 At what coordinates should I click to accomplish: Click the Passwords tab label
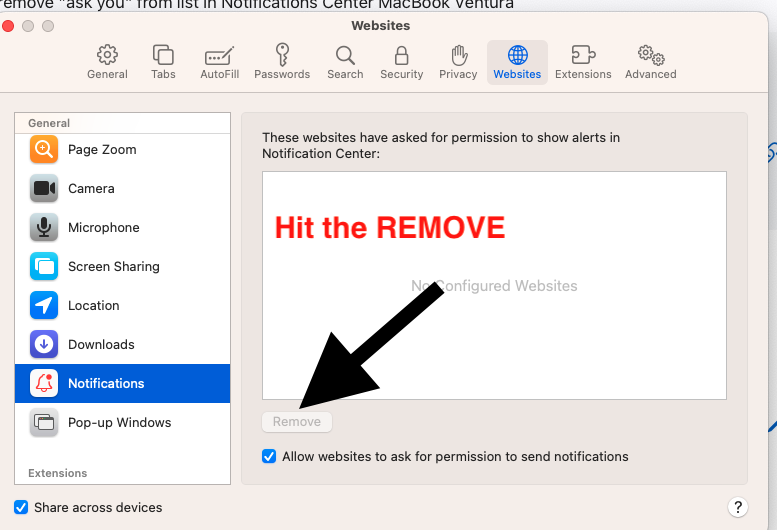282,74
